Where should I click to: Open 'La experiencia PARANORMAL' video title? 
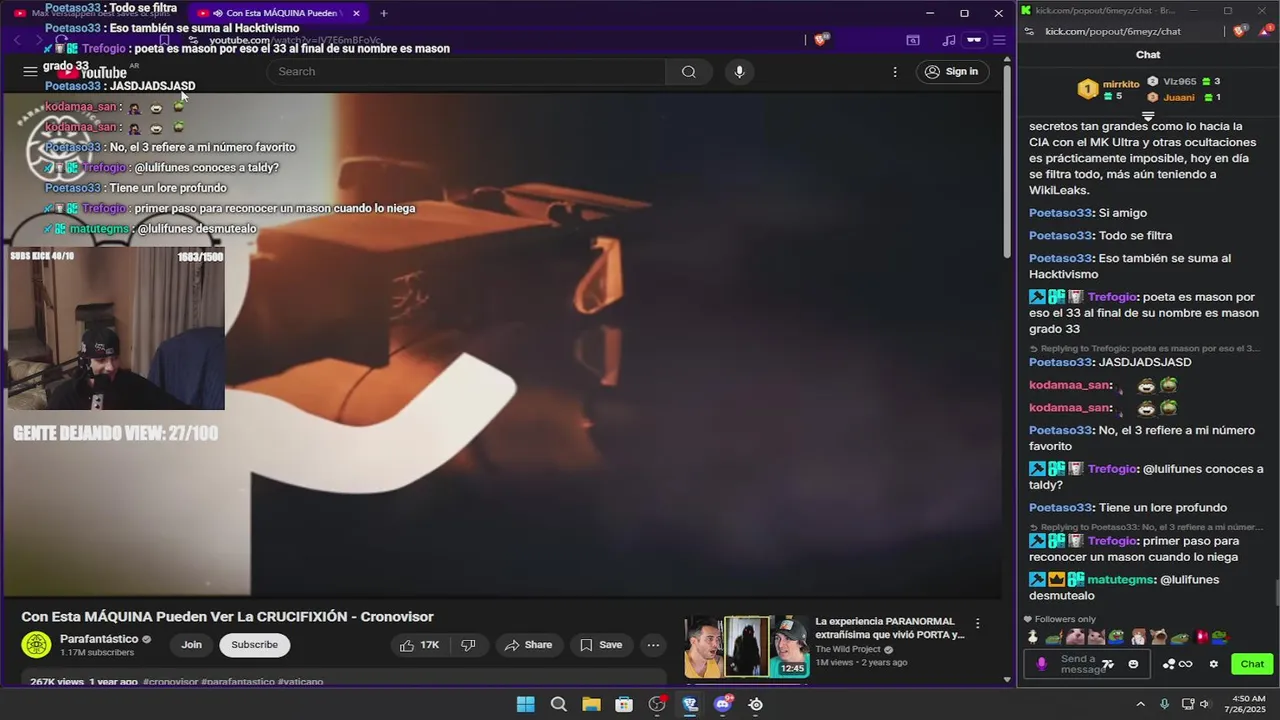890,628
